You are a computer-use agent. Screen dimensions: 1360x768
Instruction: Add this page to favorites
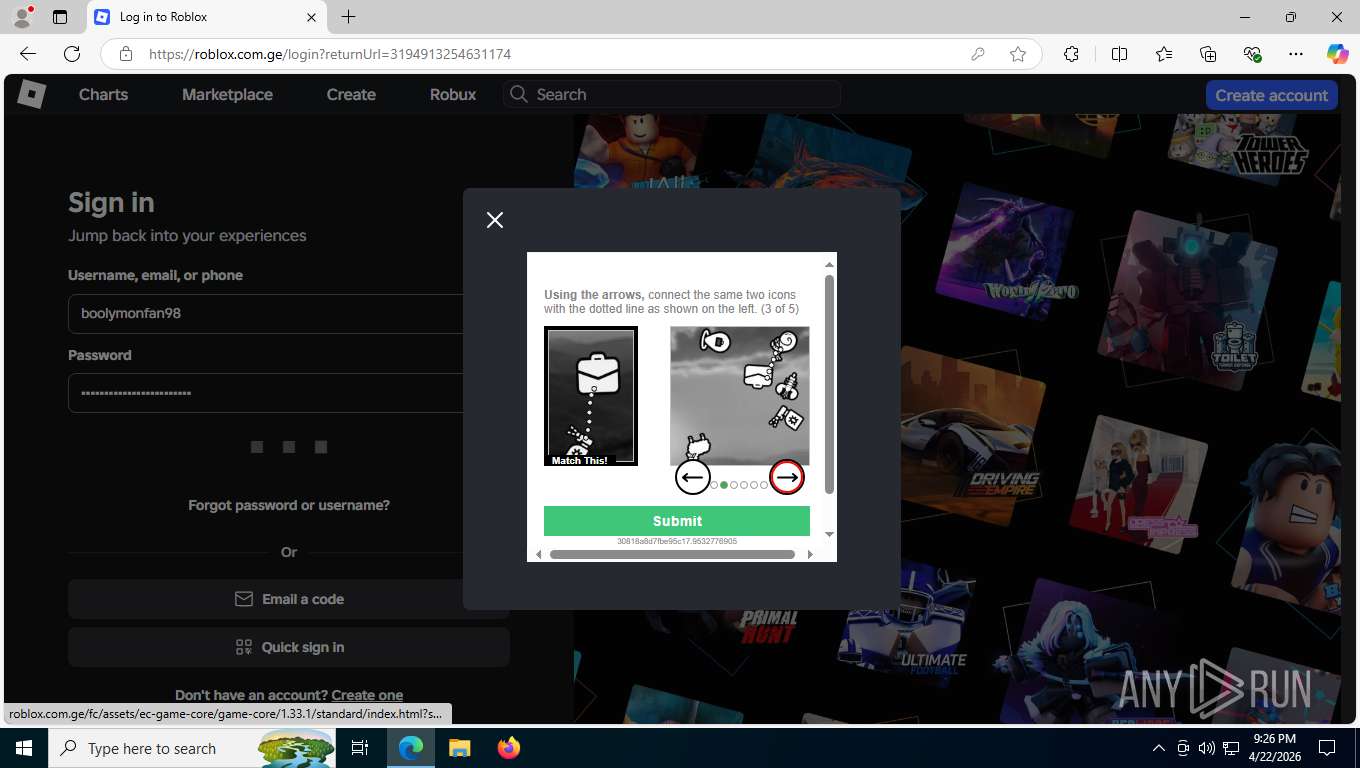coord(1018,54)
